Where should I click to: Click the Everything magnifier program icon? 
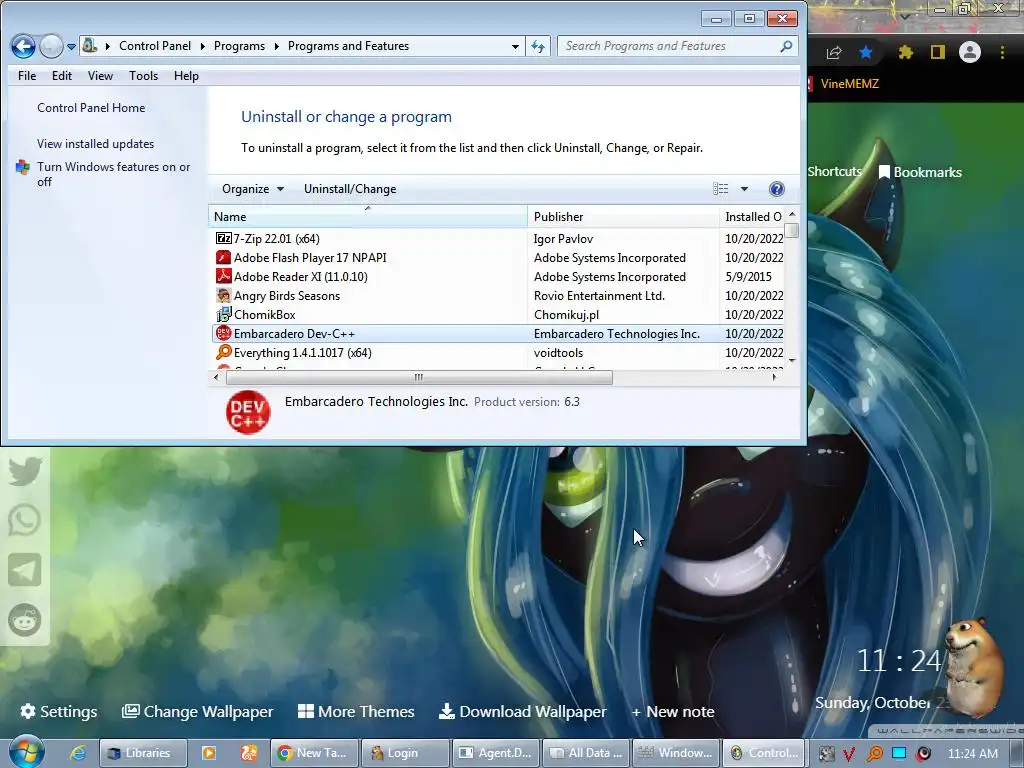pyautogui.click(x=223, y=352)
